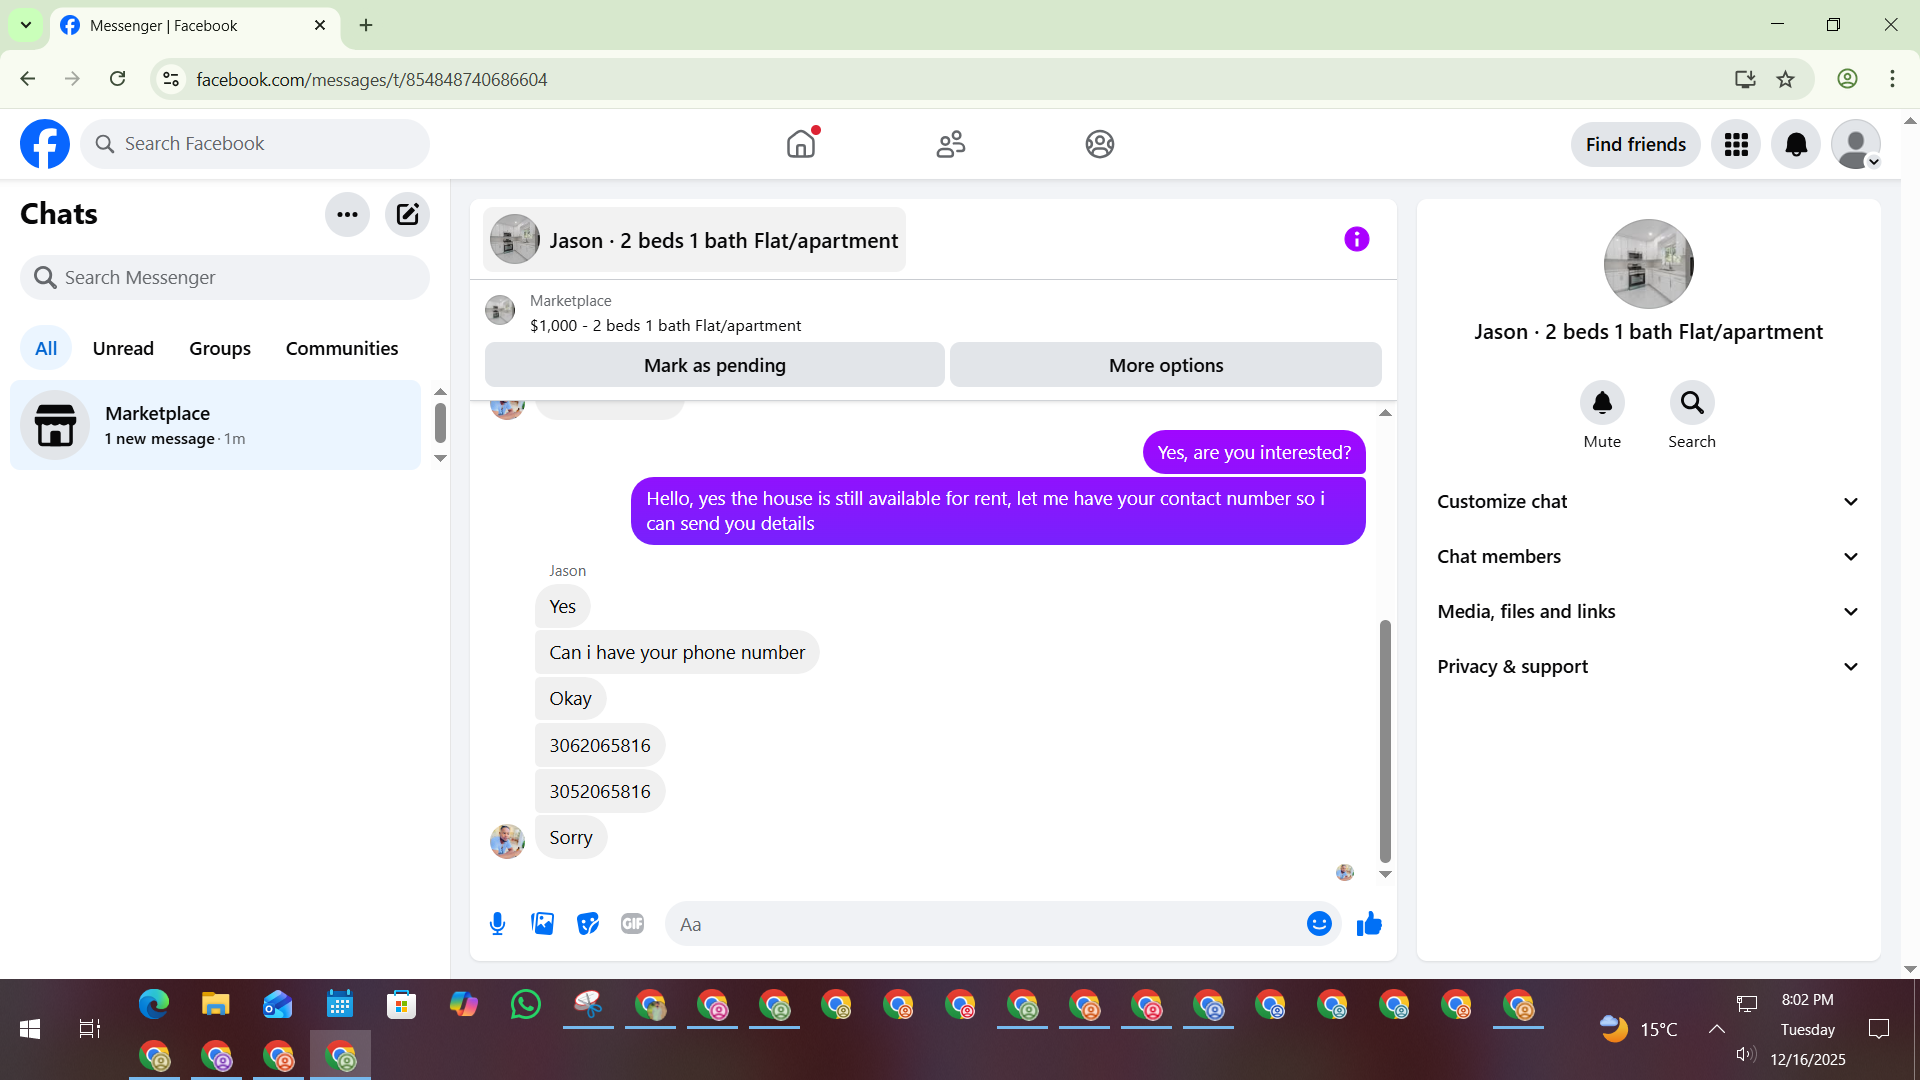Open the account profile menu
The width and height of the screenshot is (1920, 1080).
(1856, 145)
